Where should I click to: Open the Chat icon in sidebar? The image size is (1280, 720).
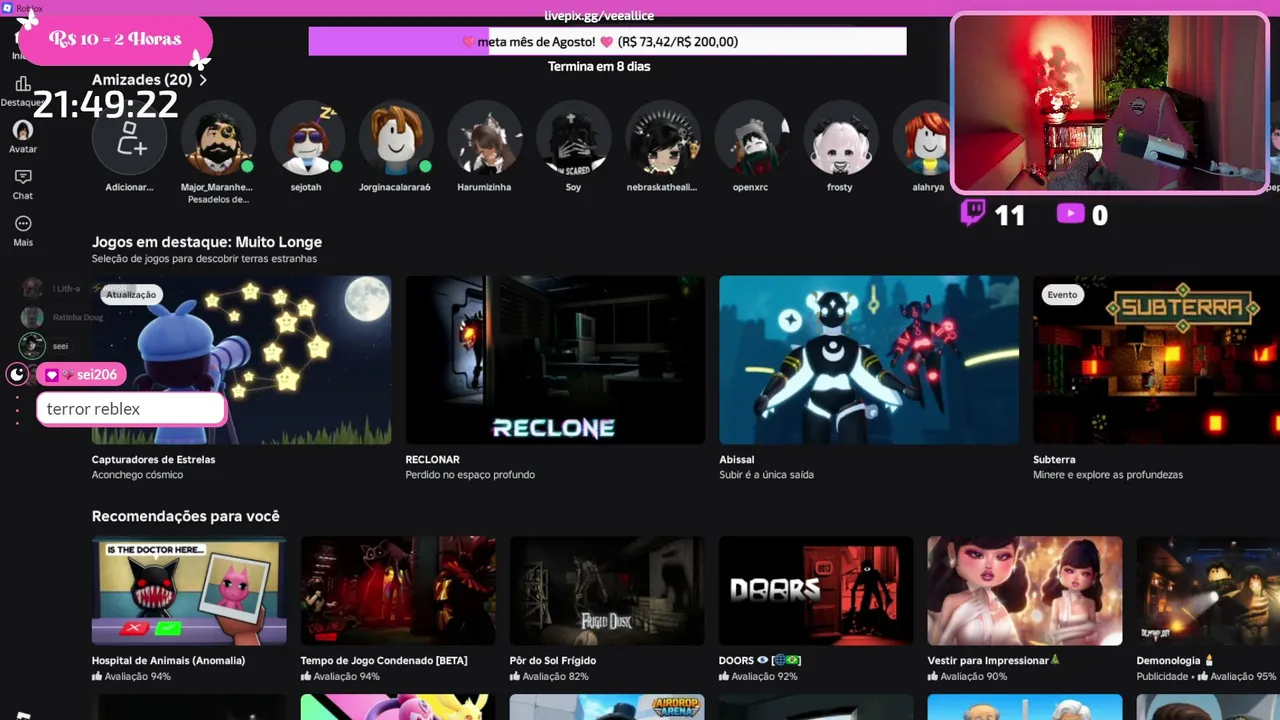[23, 177]
